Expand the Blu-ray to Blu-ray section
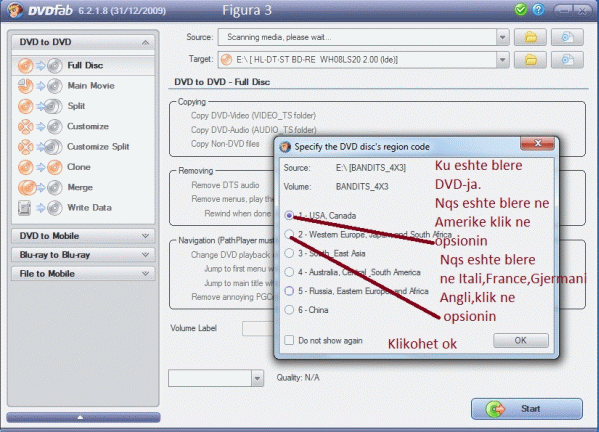The width and height of the screenshot is (599, 432). 83,255
